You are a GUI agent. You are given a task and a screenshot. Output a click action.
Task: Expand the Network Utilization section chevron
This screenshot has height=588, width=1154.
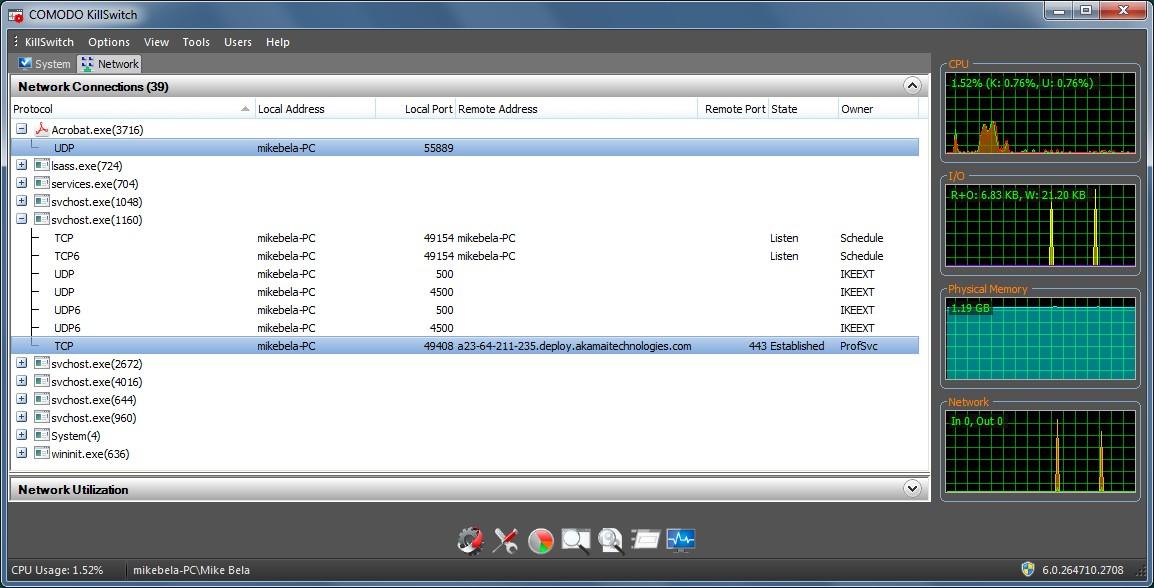coord(912,489)
